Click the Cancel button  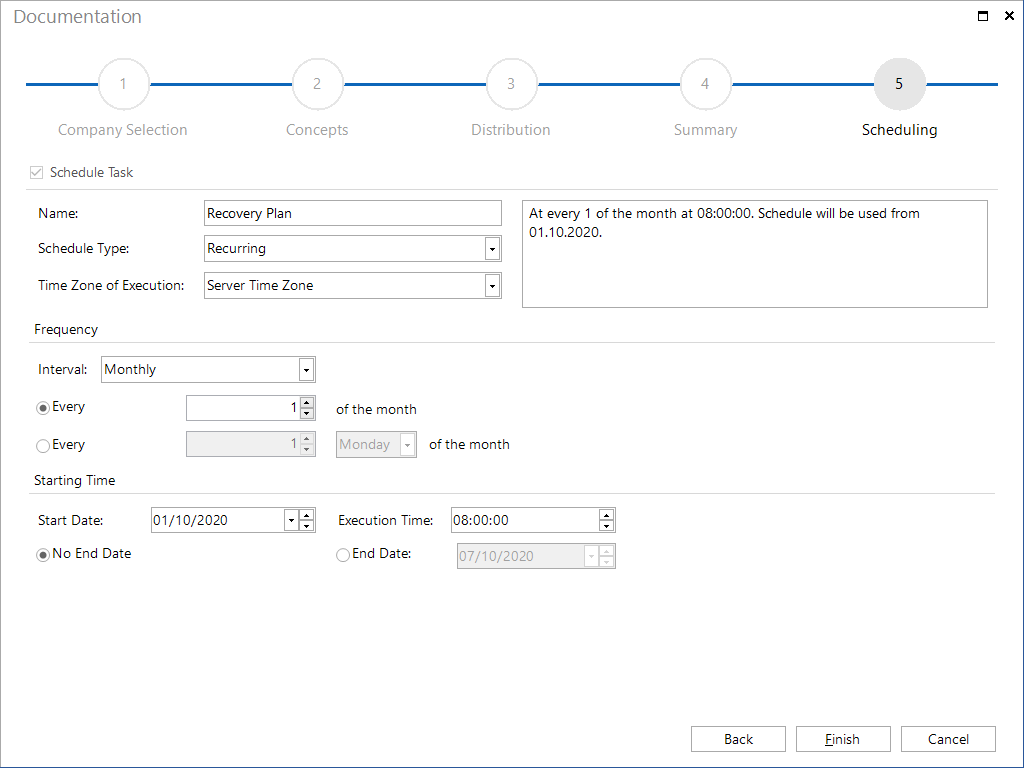(x=948, y=739)
